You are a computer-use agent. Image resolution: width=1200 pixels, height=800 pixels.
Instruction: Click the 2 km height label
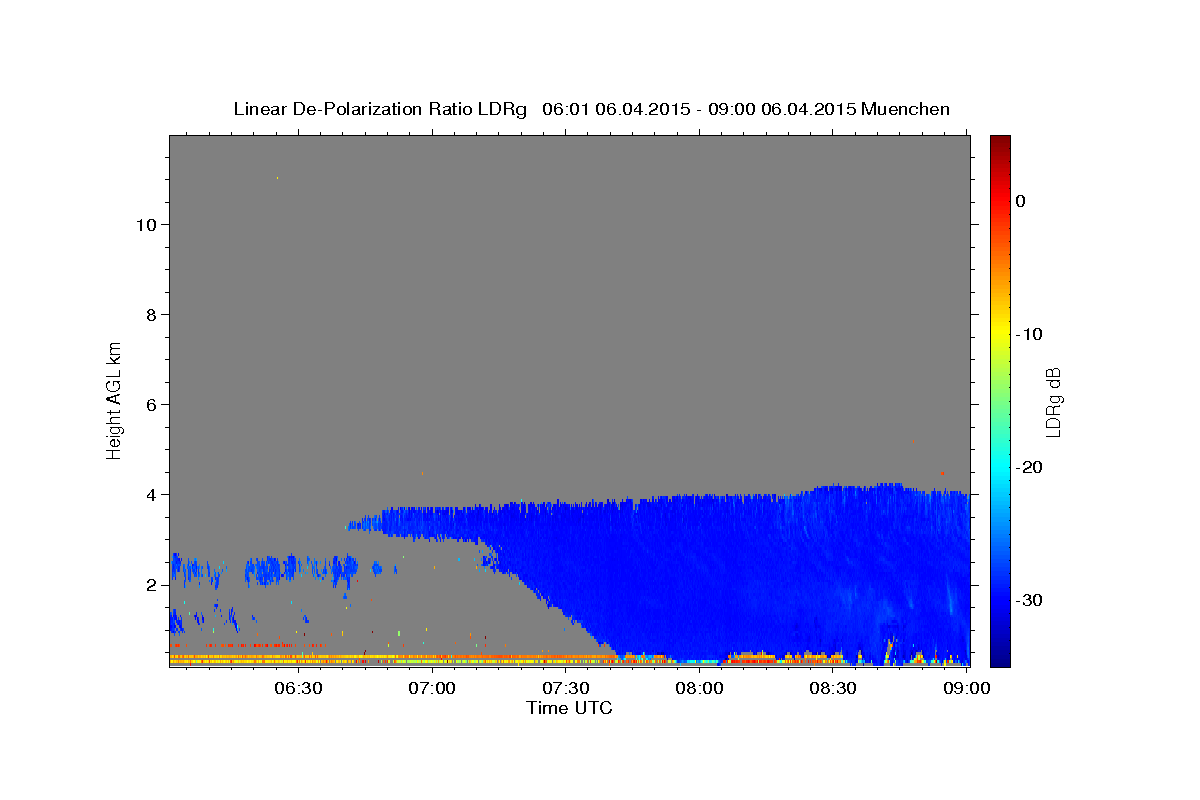coord(151,585)
